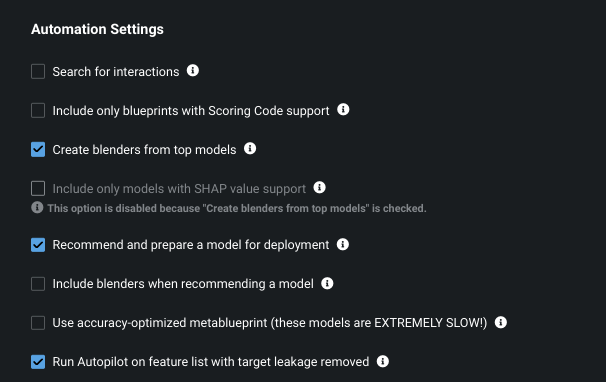Screen dimensions: 606x382
Task: Click the Automation Settings heading
Action: [x=97, y=29]
